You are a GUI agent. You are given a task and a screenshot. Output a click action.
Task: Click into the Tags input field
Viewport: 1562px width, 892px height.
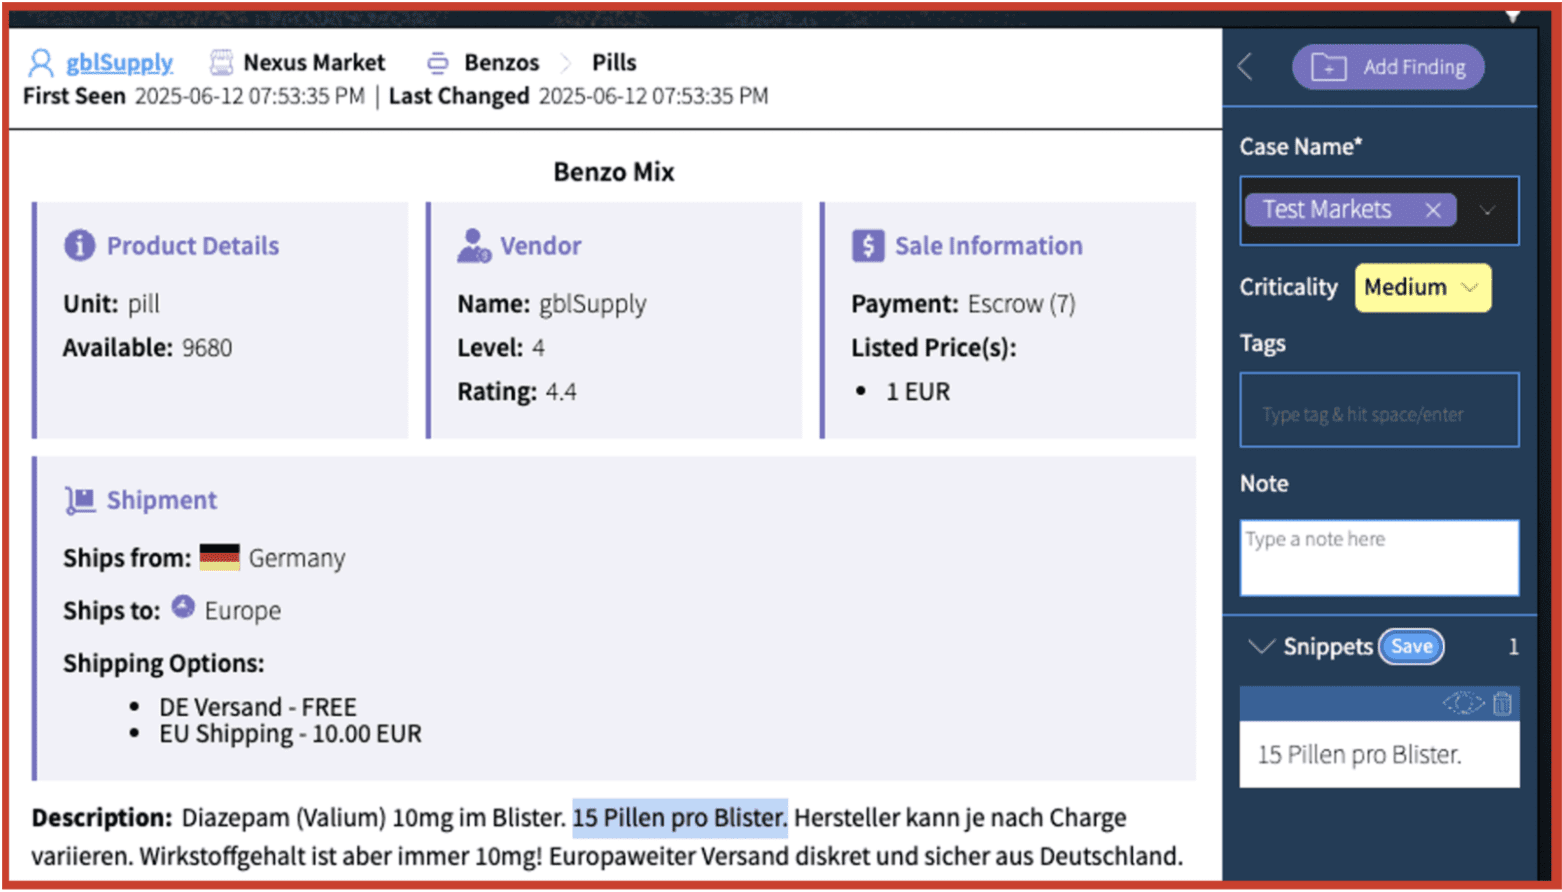[1379, 411]
